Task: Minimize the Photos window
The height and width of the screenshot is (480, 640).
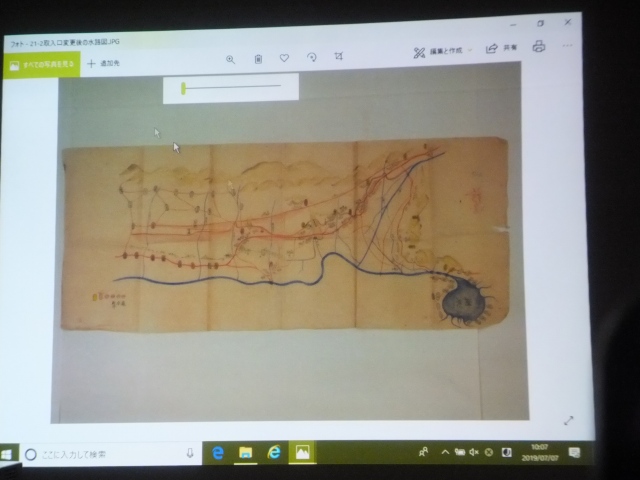Action: 513,25
